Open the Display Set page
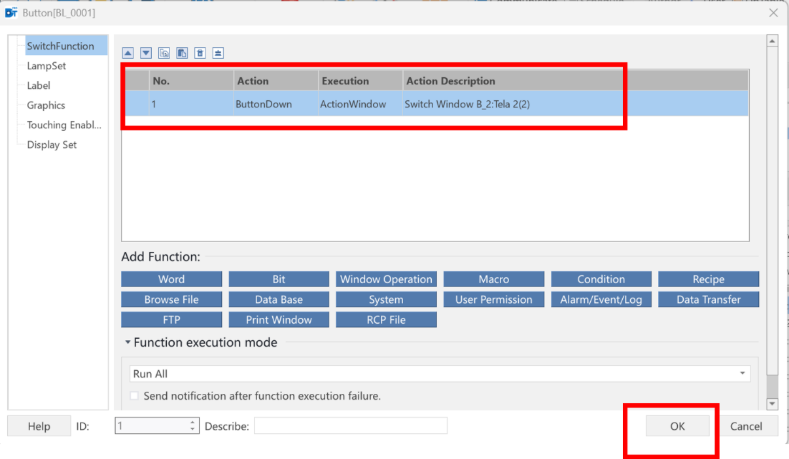789x459 pixels. [x=52, y=145]
